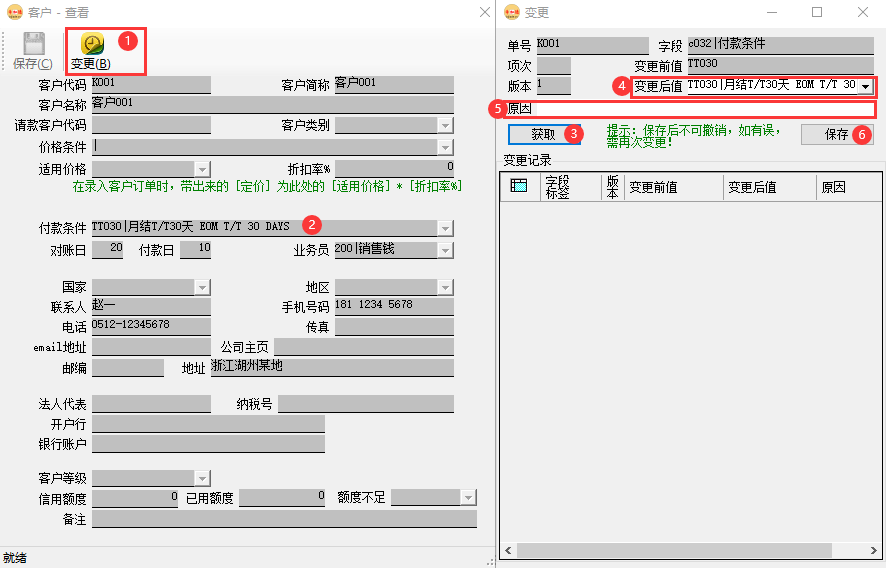Click the 变更(B) clock toolbar icon
The image size is (886, 568).
(x=92, y=44)
